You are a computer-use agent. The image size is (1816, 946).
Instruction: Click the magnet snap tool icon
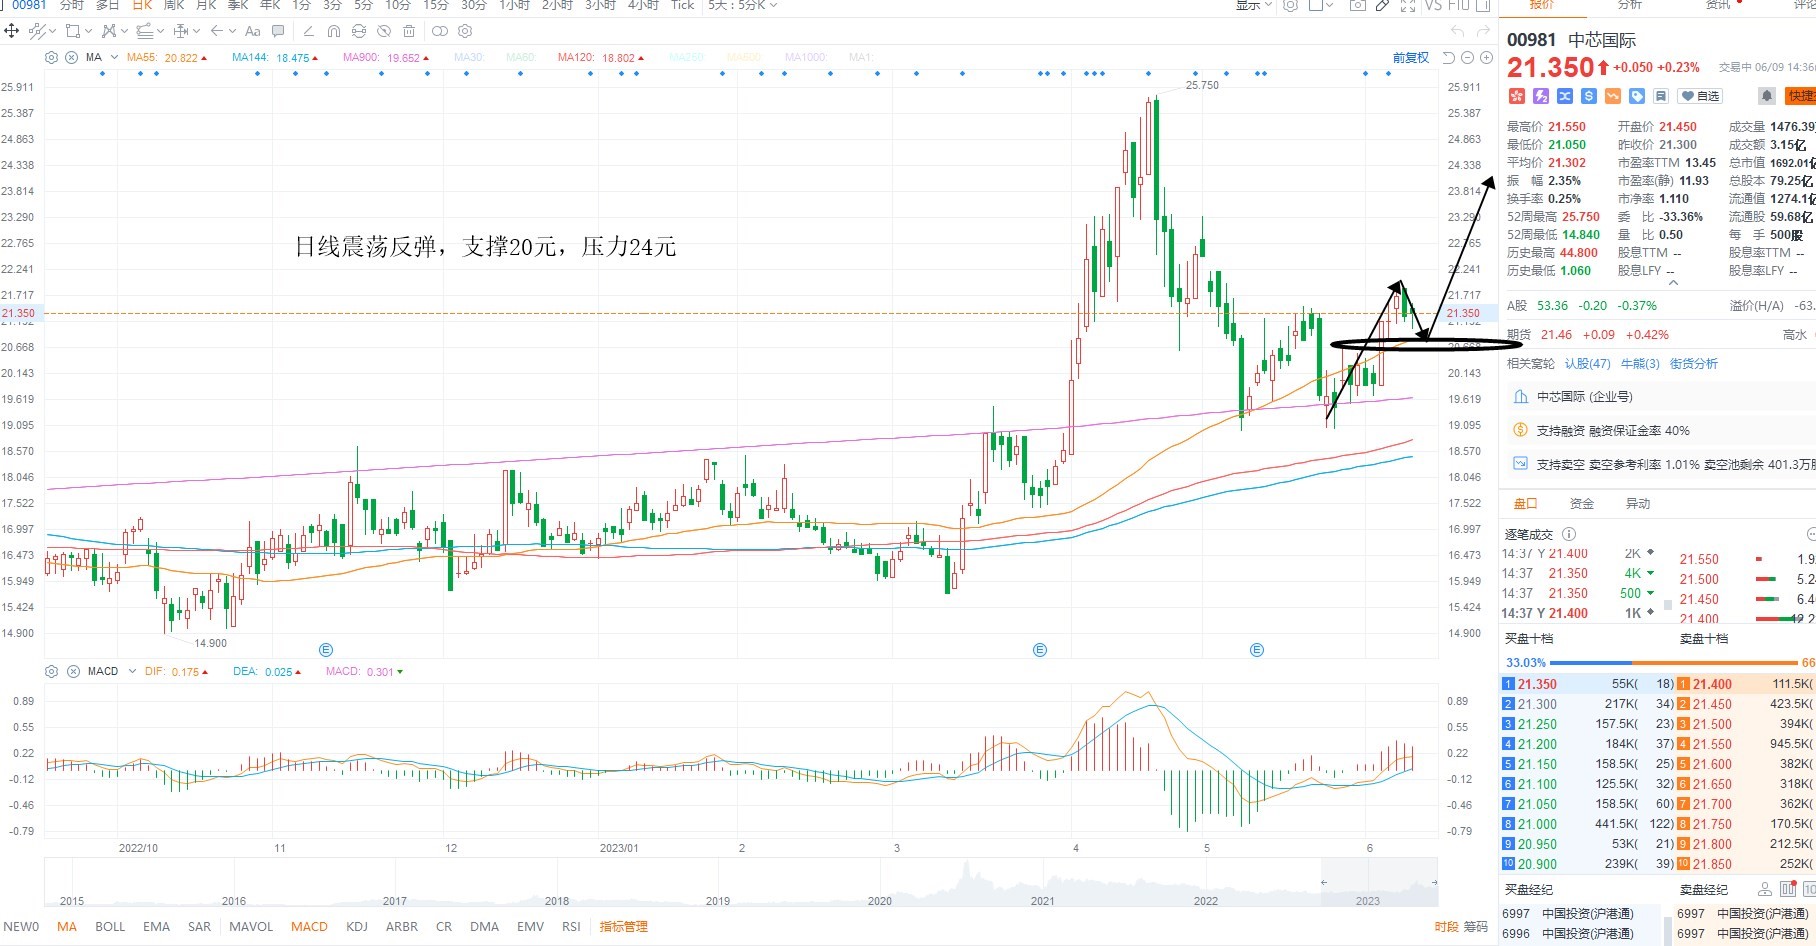tap(334, 31)
